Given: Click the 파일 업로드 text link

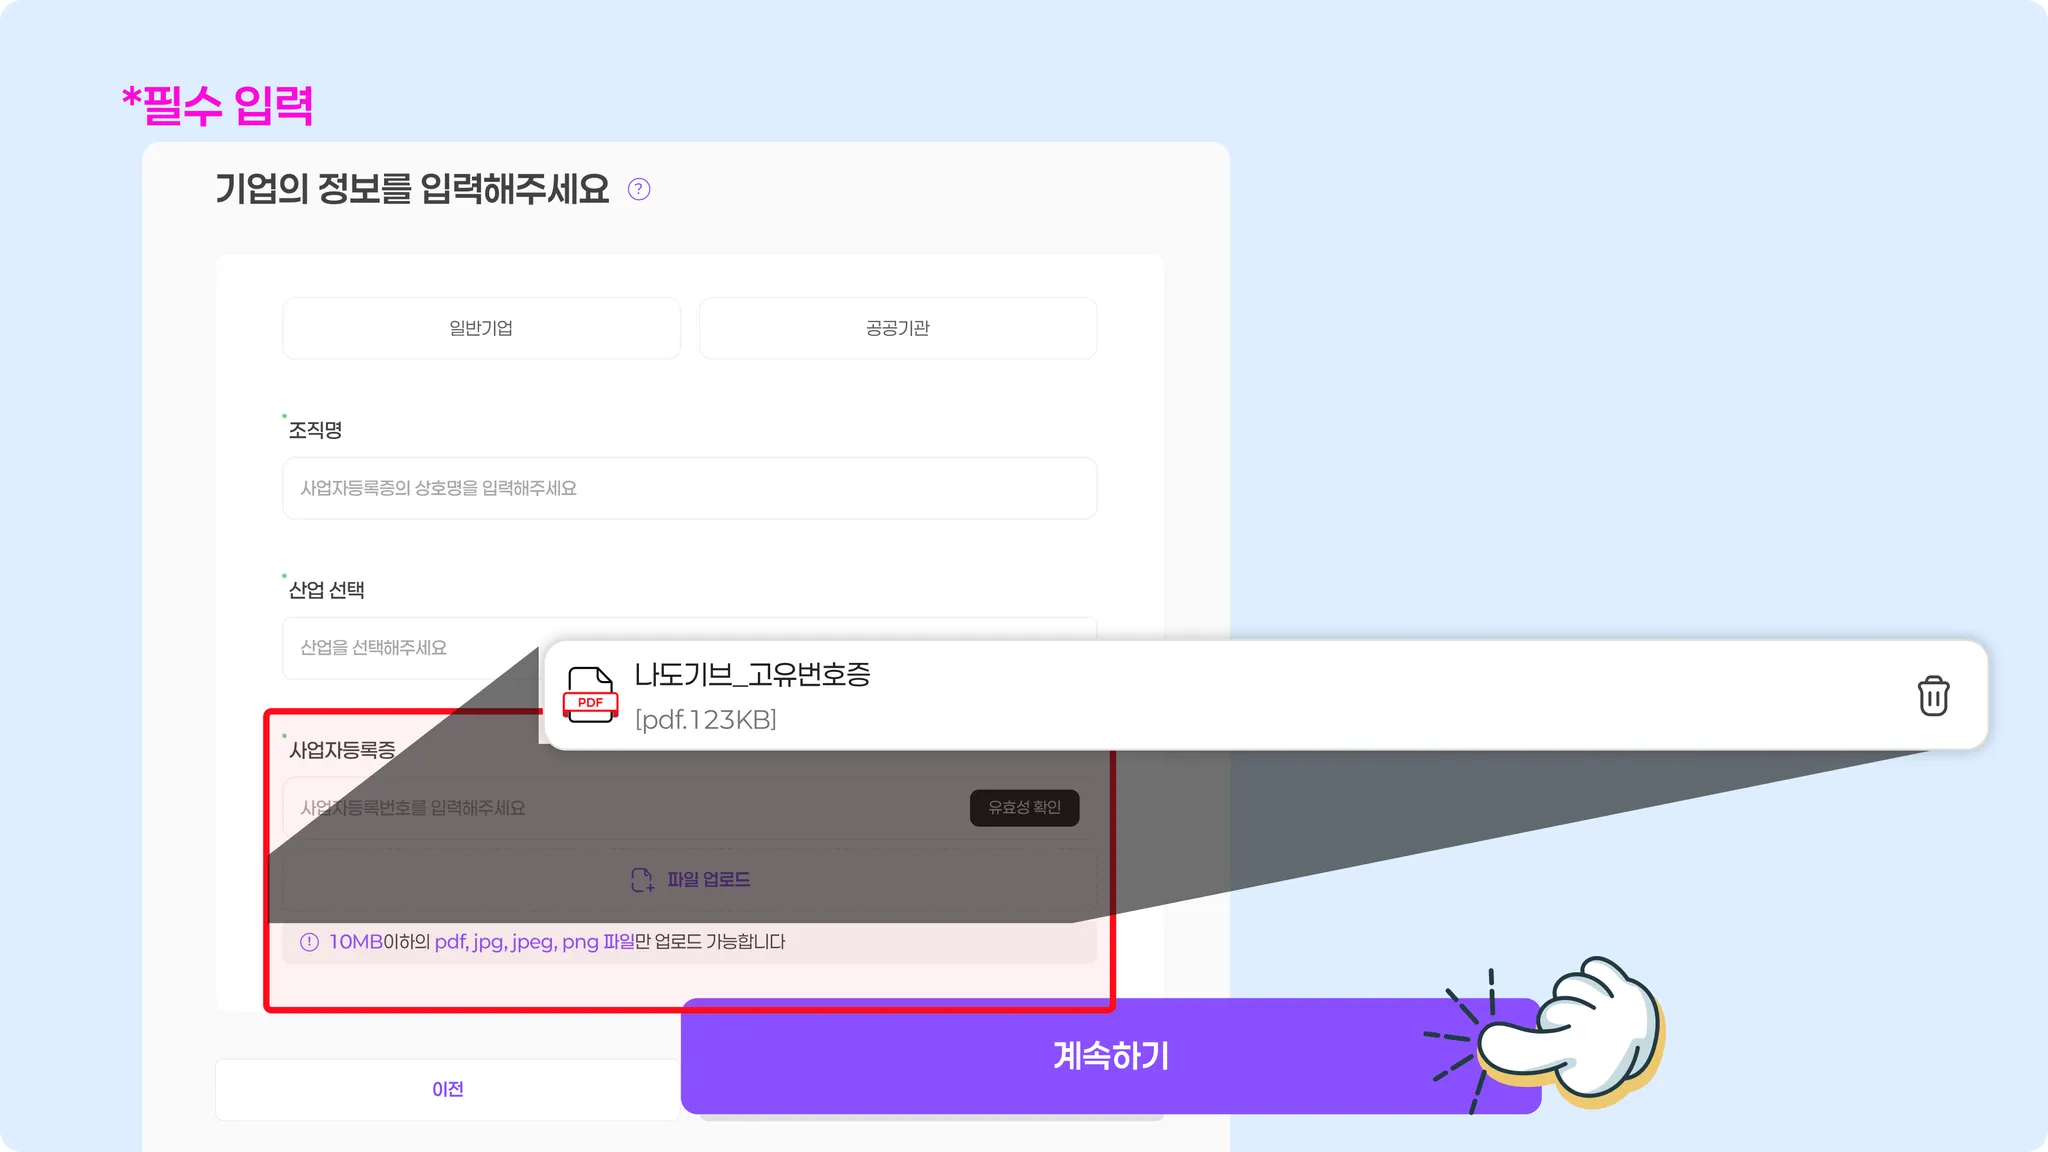Looking at the screenshot, I should 708,880.
